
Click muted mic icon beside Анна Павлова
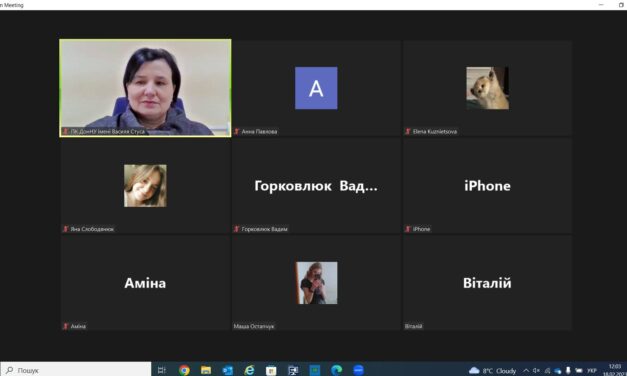click(x=237, y=131)
